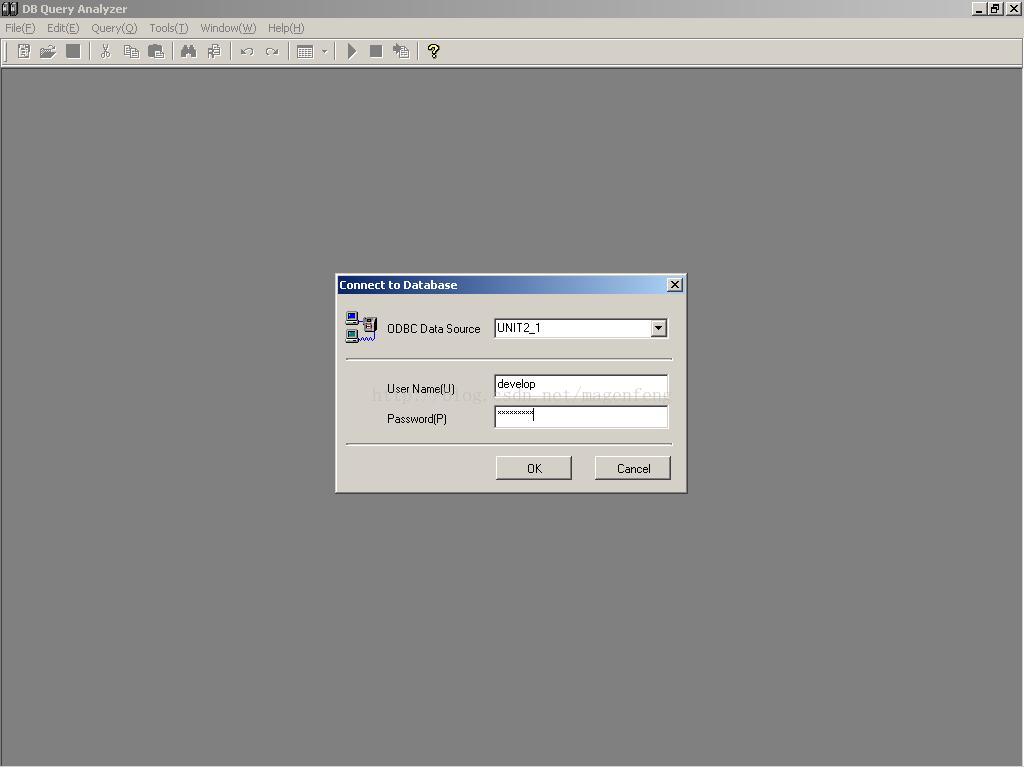Click the DB Query Analyzer title bar icon

point(10,8)
